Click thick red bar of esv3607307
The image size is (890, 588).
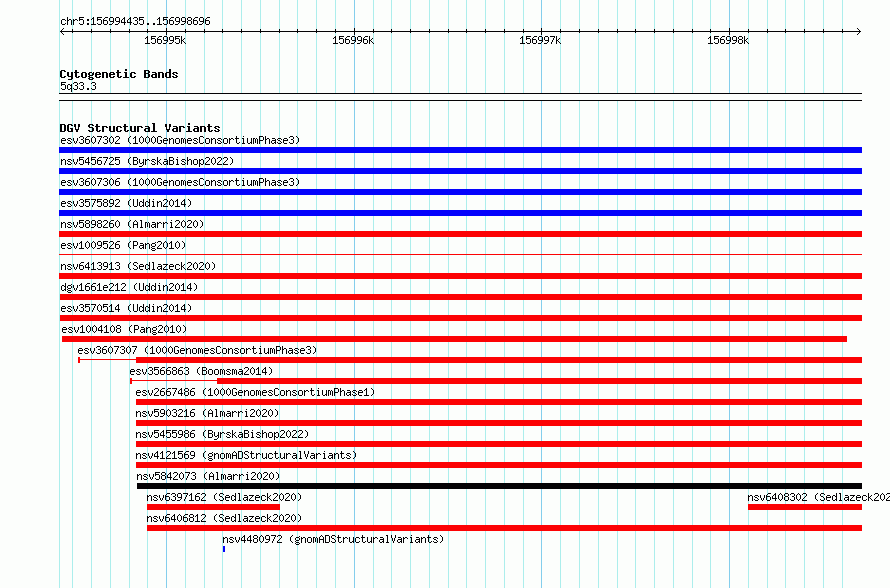[x=499, y=360]
